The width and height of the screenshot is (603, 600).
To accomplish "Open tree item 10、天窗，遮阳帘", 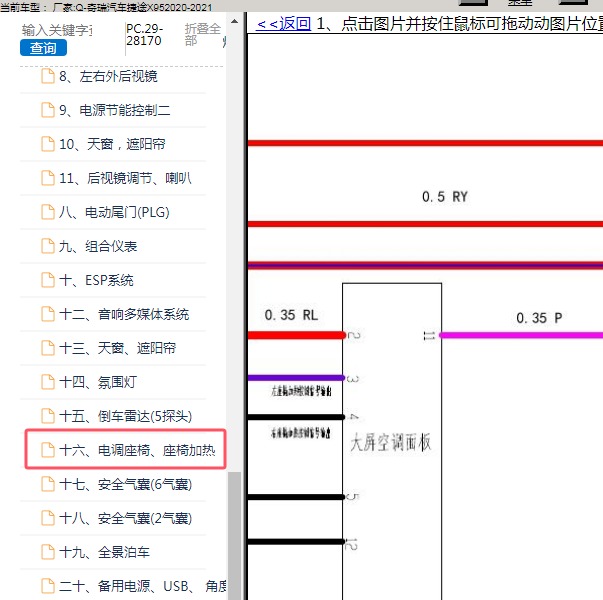I will [x=112, y=144].
